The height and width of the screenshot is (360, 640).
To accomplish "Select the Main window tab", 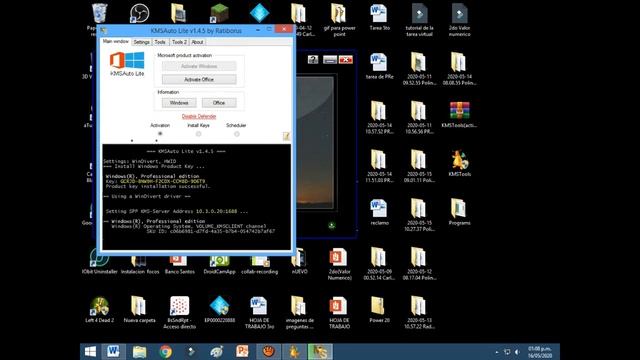I will point(116,42).
